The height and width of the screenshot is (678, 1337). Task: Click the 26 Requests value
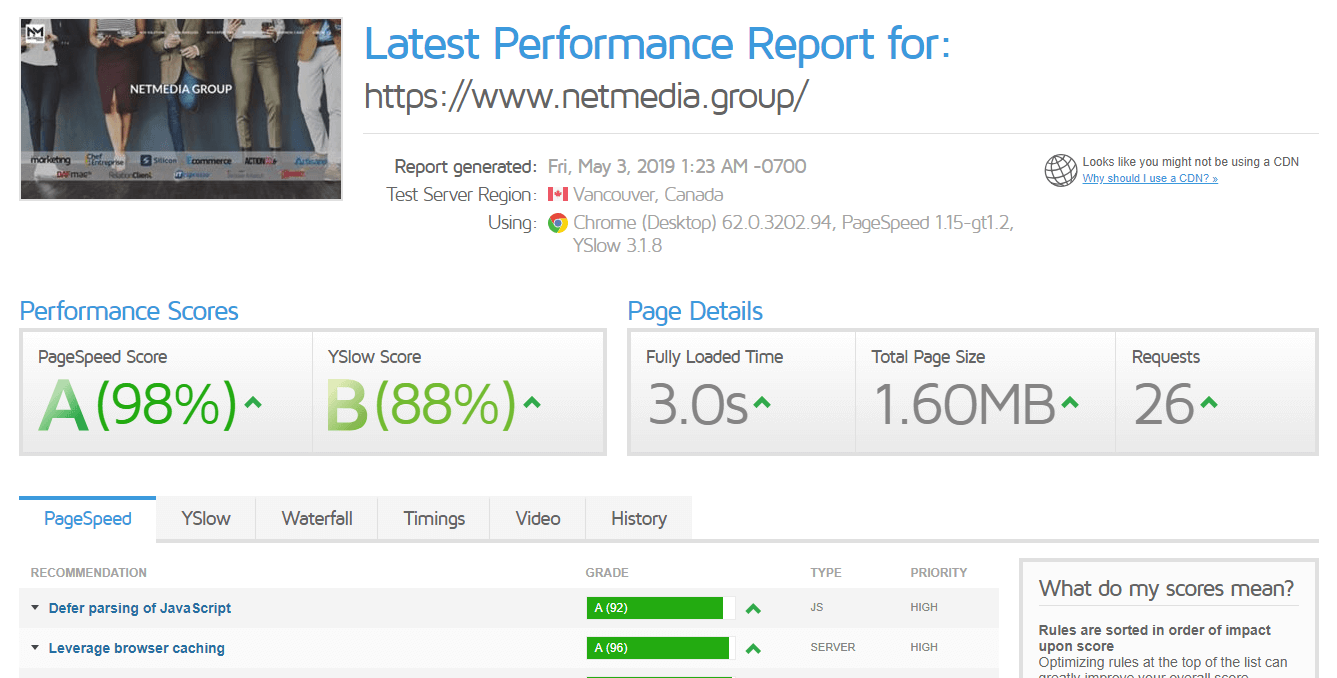click(1164, 405)
